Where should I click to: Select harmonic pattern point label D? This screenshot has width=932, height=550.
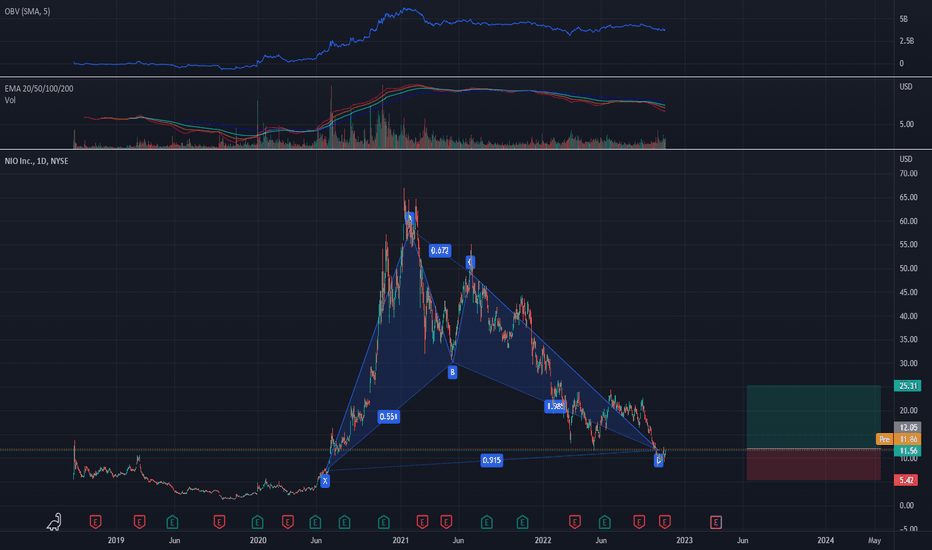pyautogui.click(x=659, y=460)
